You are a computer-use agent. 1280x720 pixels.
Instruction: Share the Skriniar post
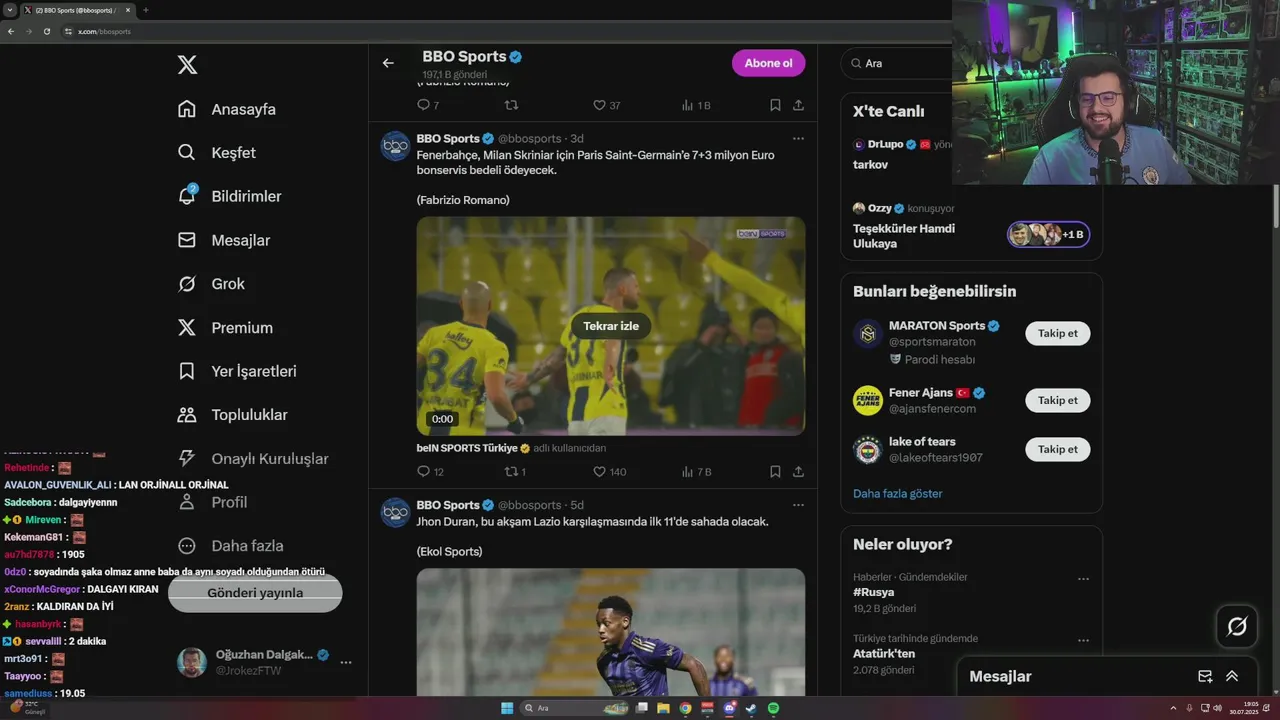(x=798, y=472)
